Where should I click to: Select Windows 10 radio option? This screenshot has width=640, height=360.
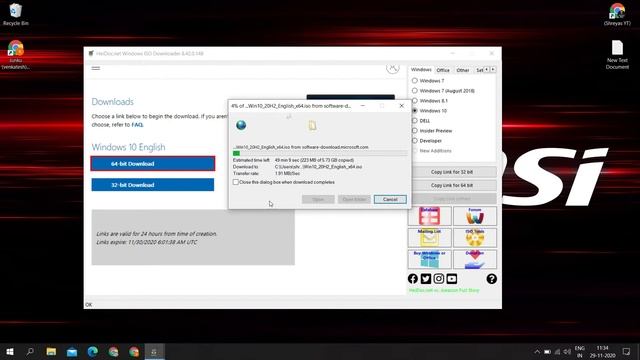tap(429, 111)
